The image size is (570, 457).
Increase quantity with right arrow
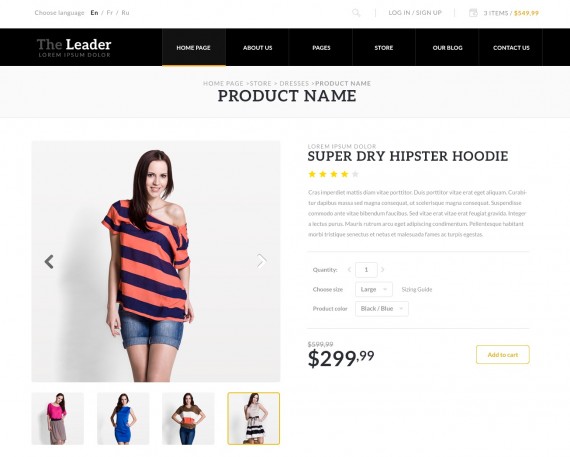[382, 270]
